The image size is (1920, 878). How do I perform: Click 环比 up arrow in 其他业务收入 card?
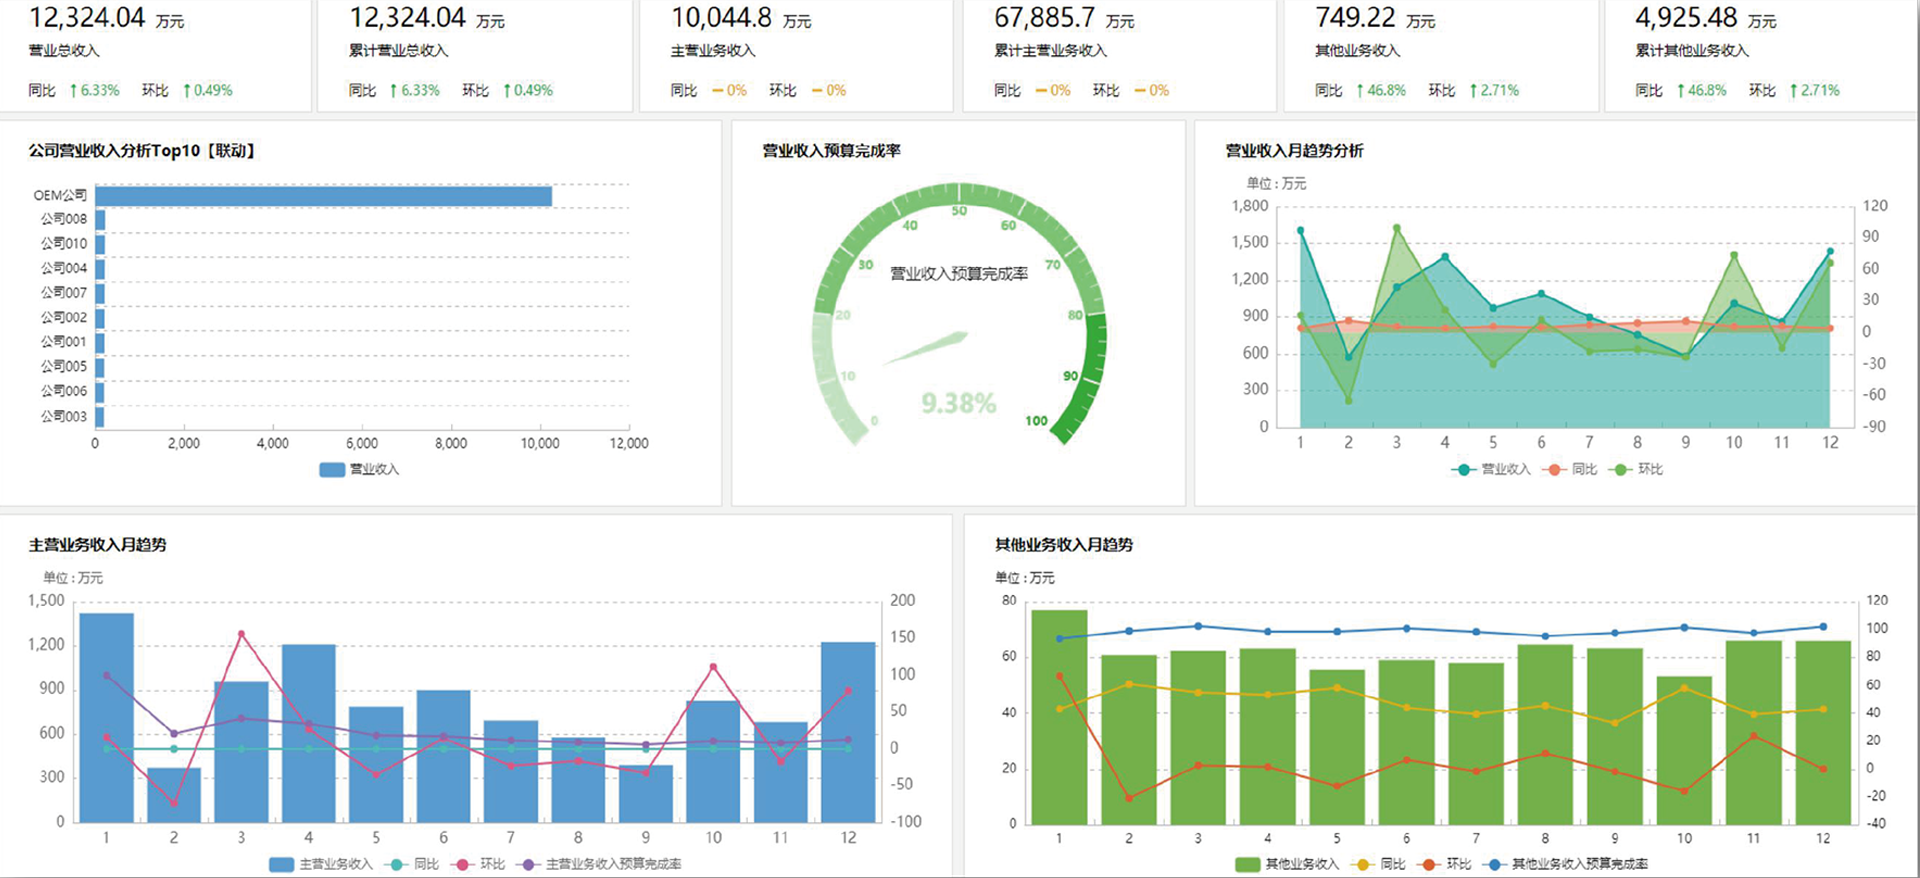point(1473,91)
